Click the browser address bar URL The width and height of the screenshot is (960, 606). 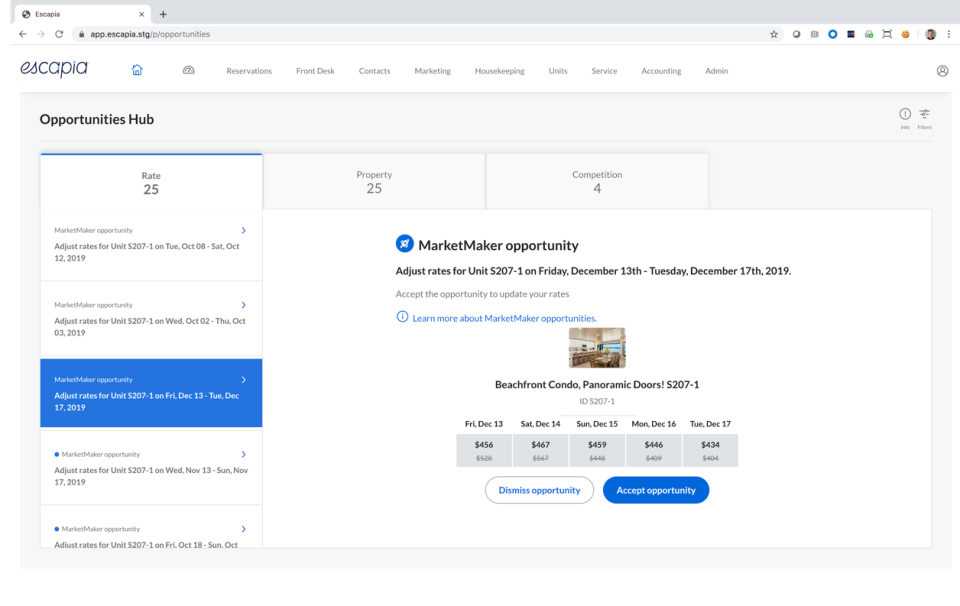coord(150,34)
